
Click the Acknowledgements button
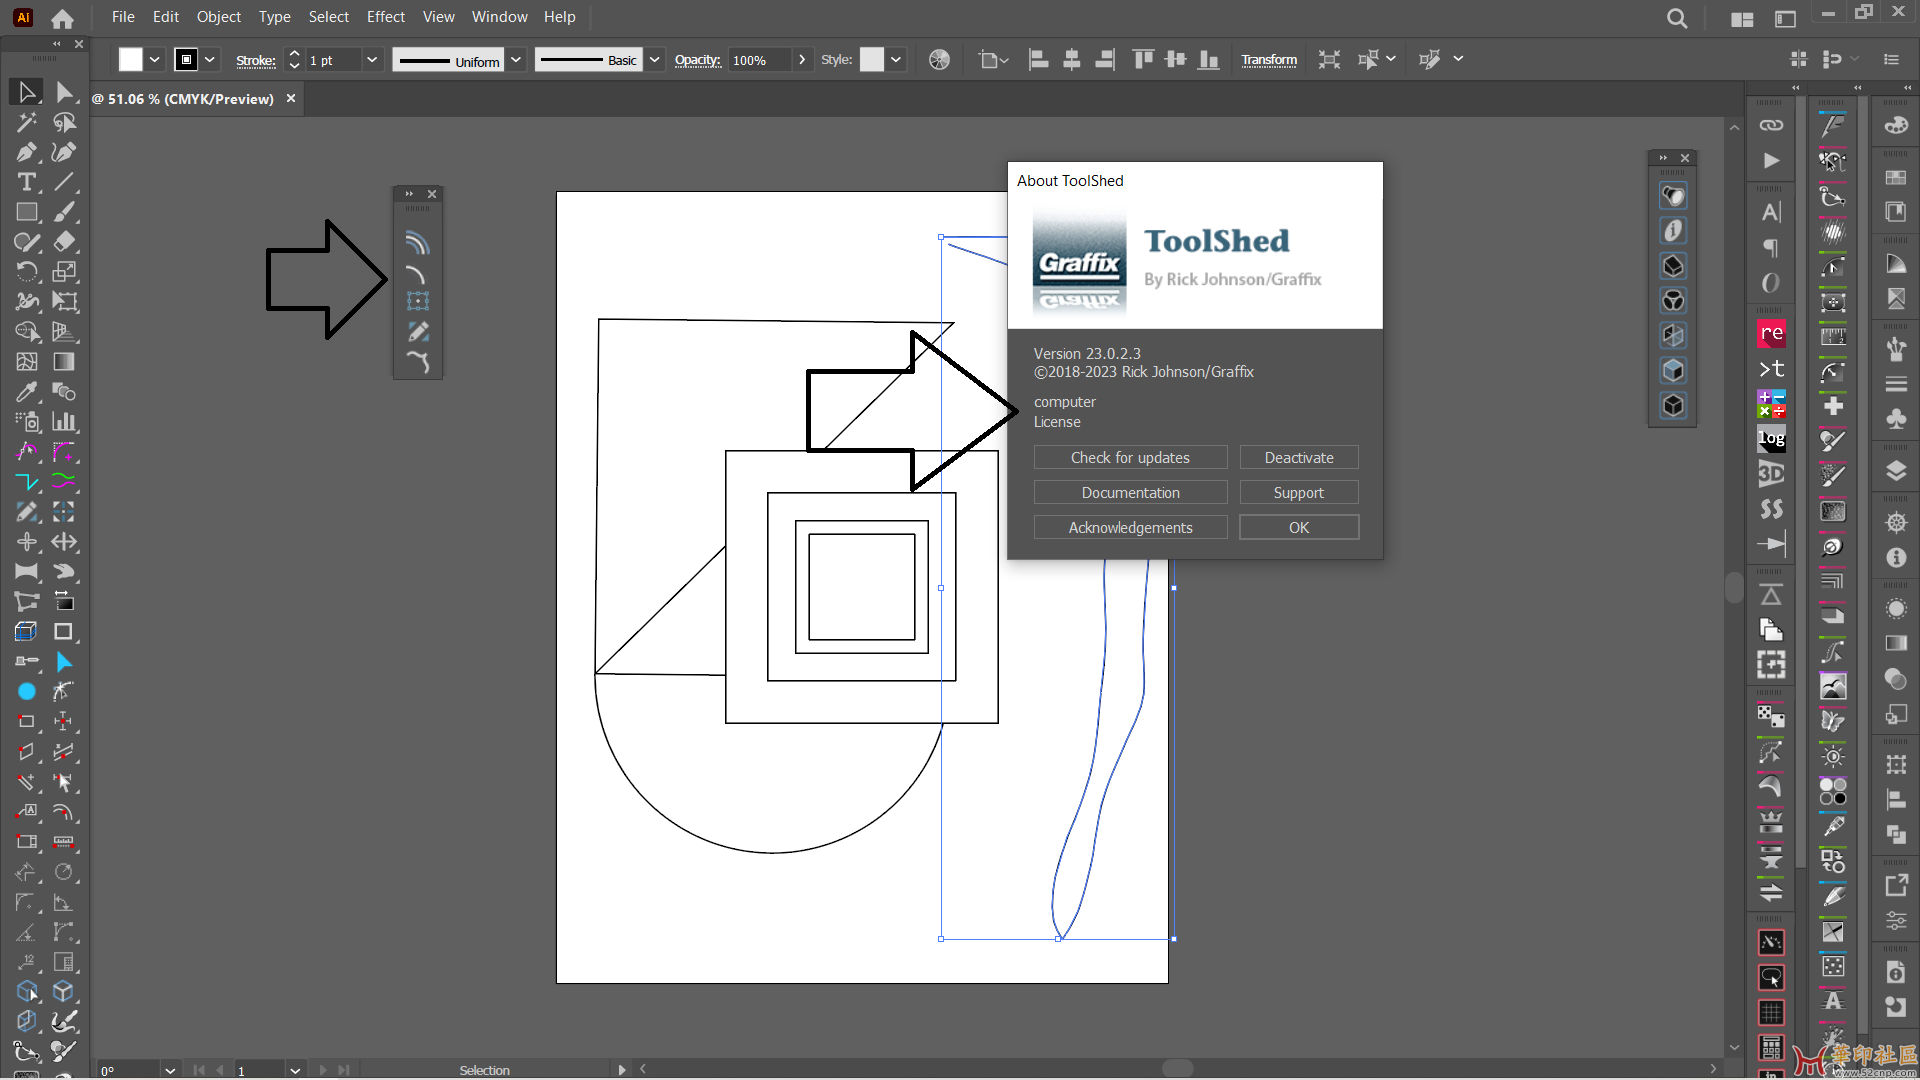click(x=1130, y=527)
